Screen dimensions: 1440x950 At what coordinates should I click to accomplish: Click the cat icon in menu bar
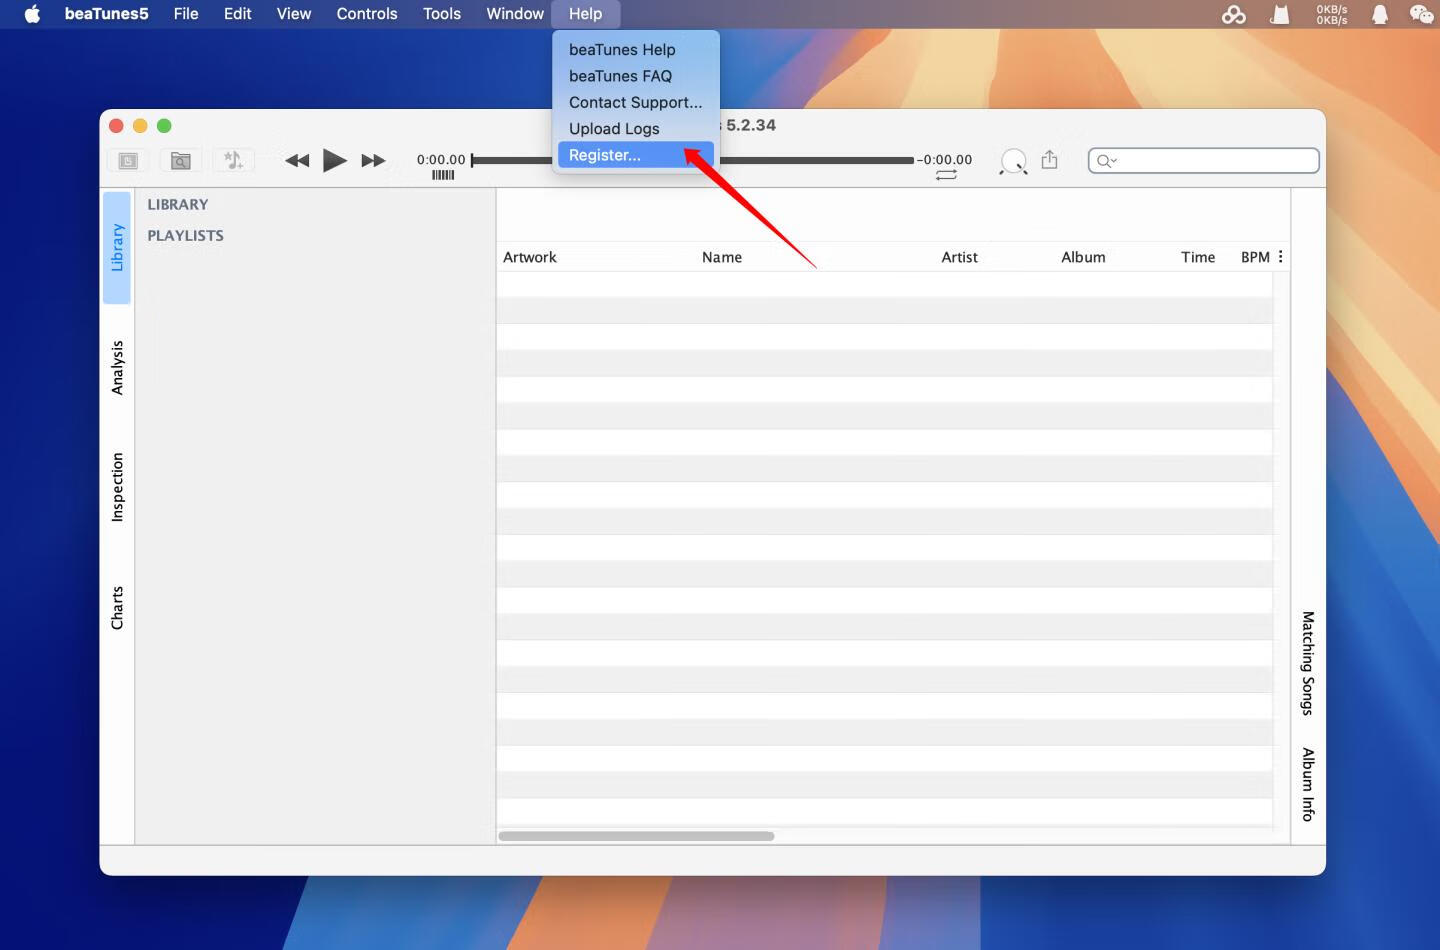[x=1280, y=14]
